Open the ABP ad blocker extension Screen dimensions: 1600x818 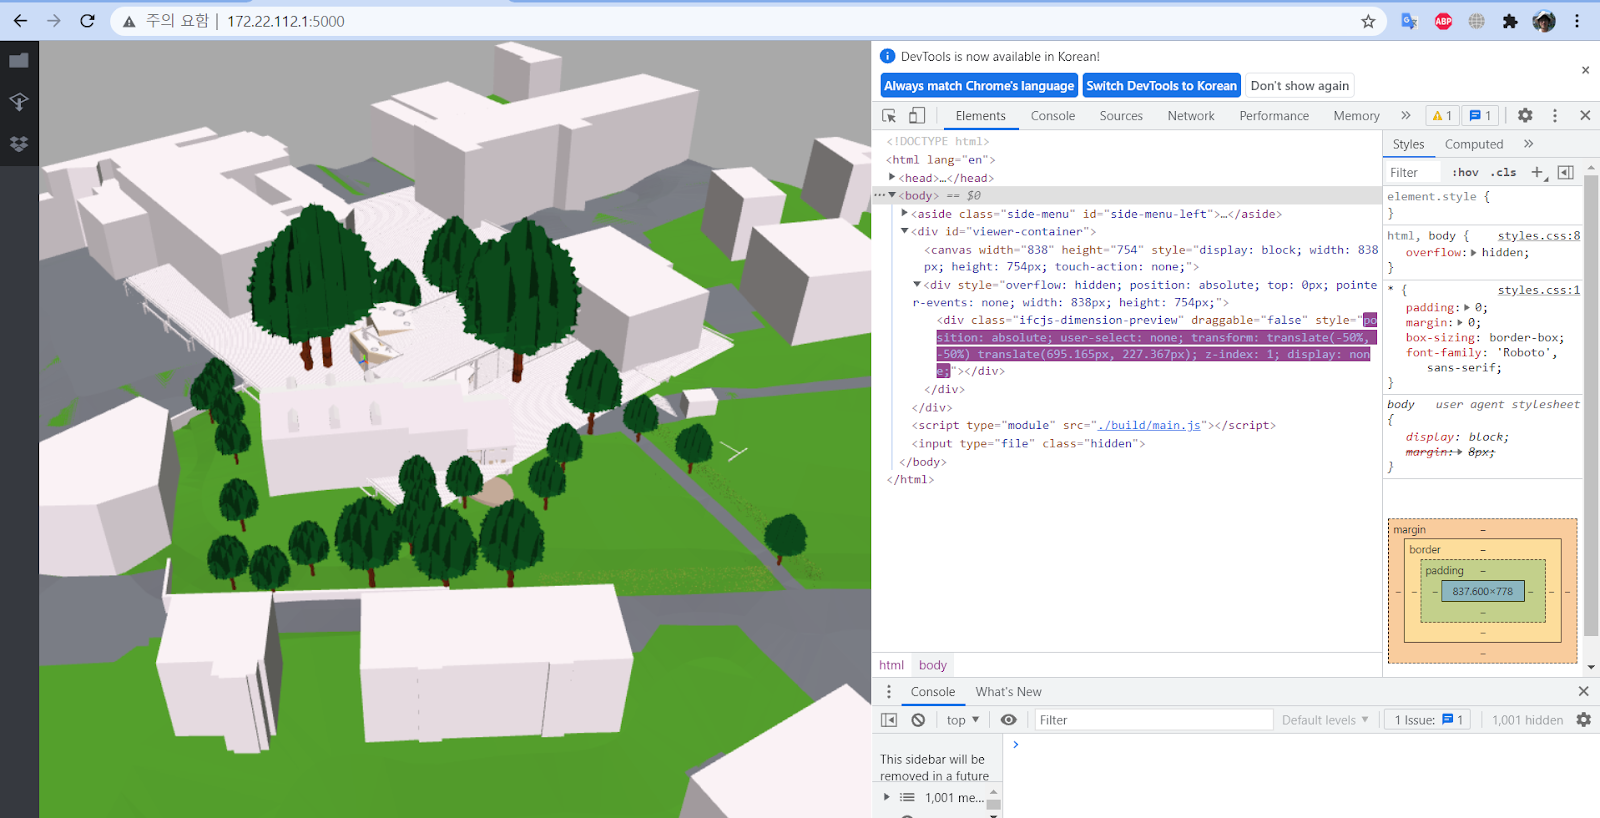click(1443, 21)
